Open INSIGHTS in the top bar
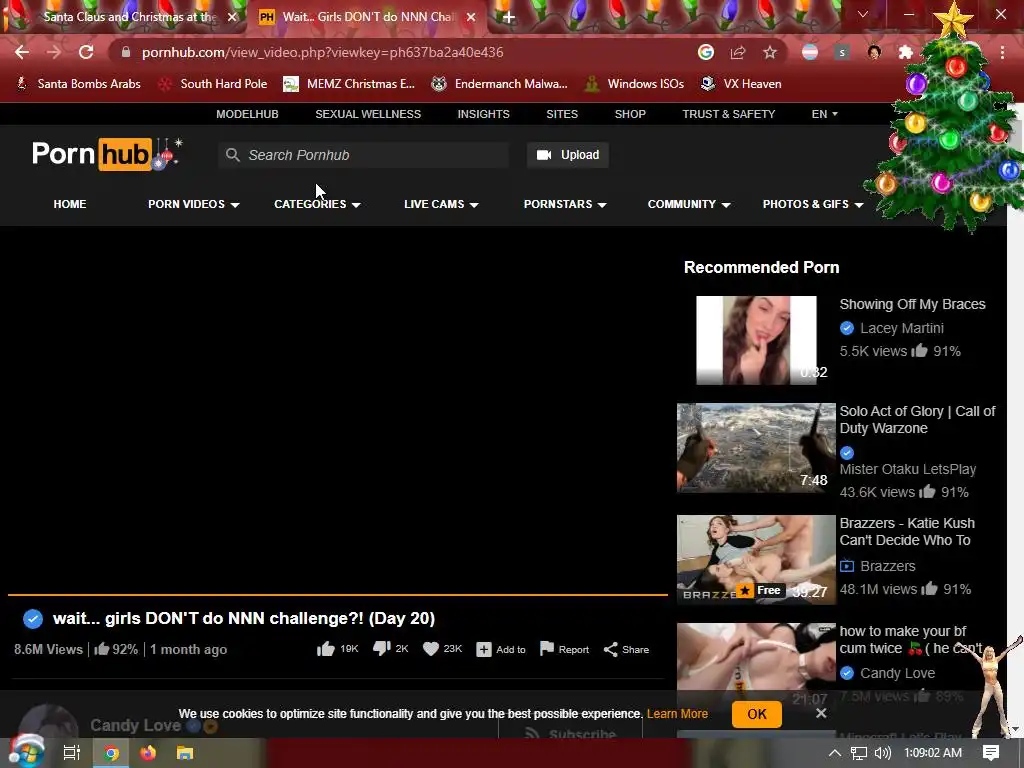This screenshot has height=768, width=1024. coord(483,114)
